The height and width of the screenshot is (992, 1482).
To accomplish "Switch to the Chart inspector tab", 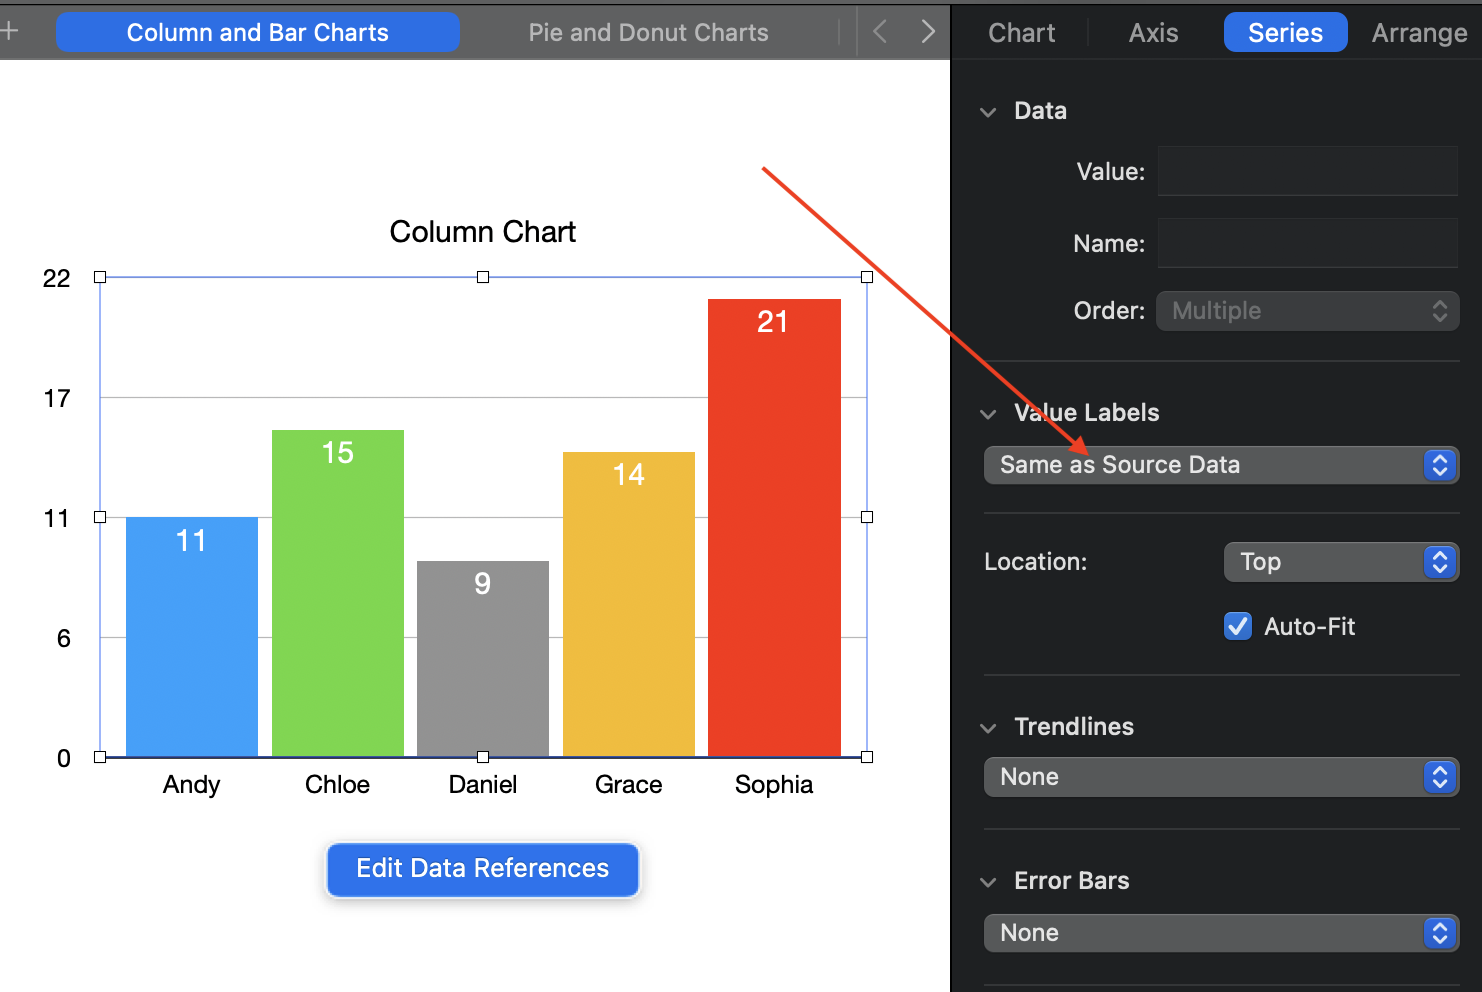I will pos(1021,33).
